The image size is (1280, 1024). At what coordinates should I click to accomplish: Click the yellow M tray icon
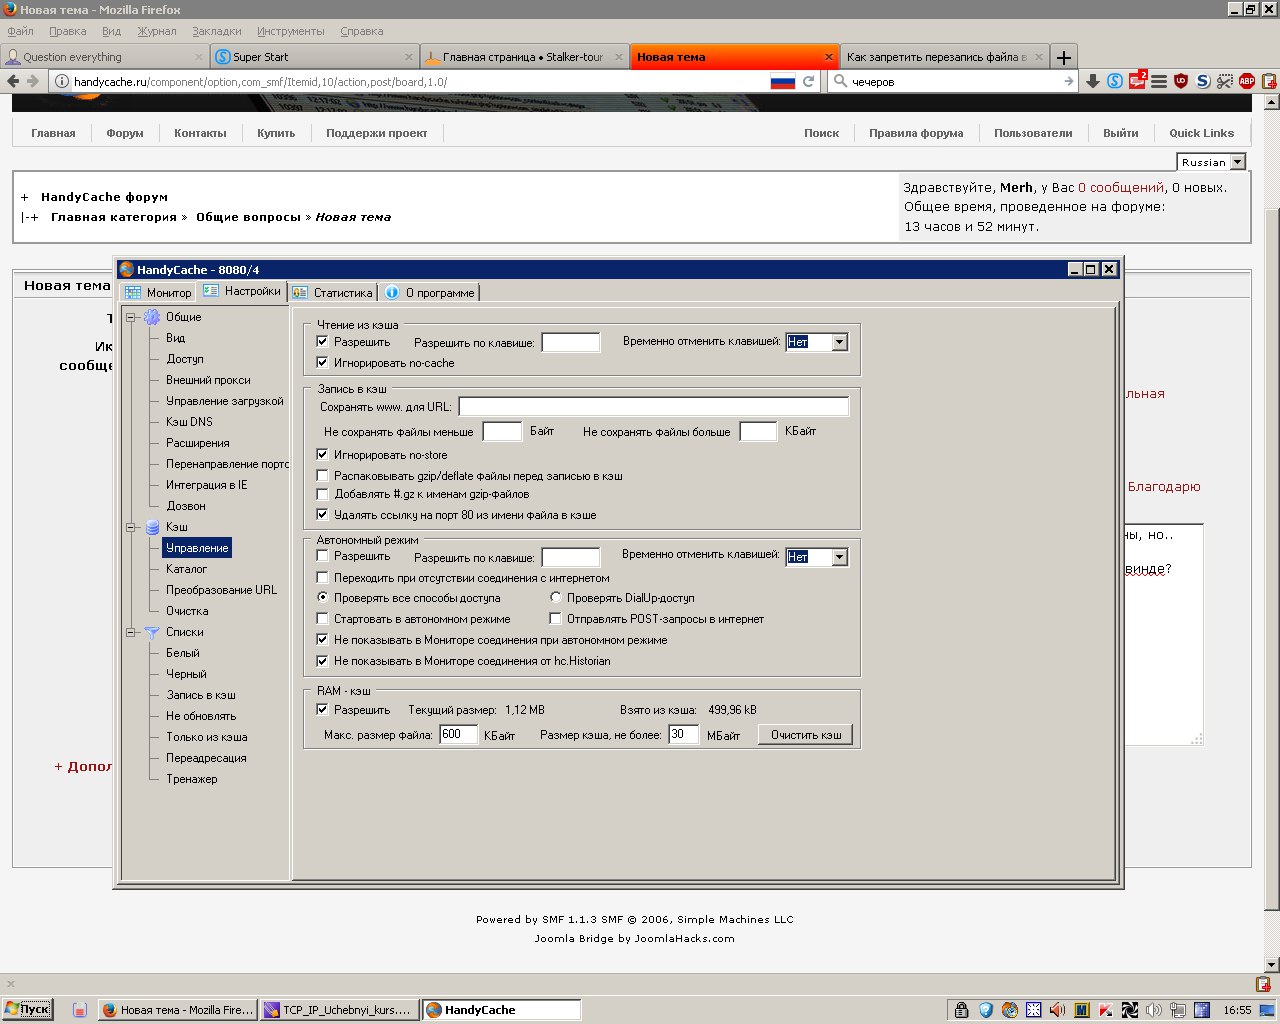1082,1010
